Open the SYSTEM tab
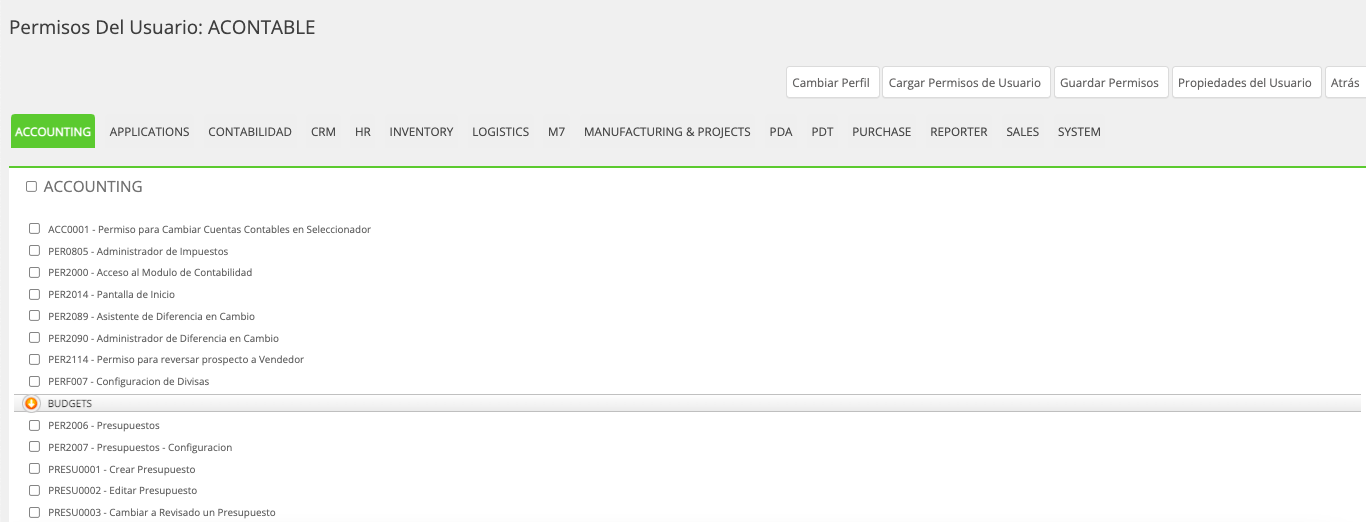The image size is (1366, 522). [x=1079, y=131]
